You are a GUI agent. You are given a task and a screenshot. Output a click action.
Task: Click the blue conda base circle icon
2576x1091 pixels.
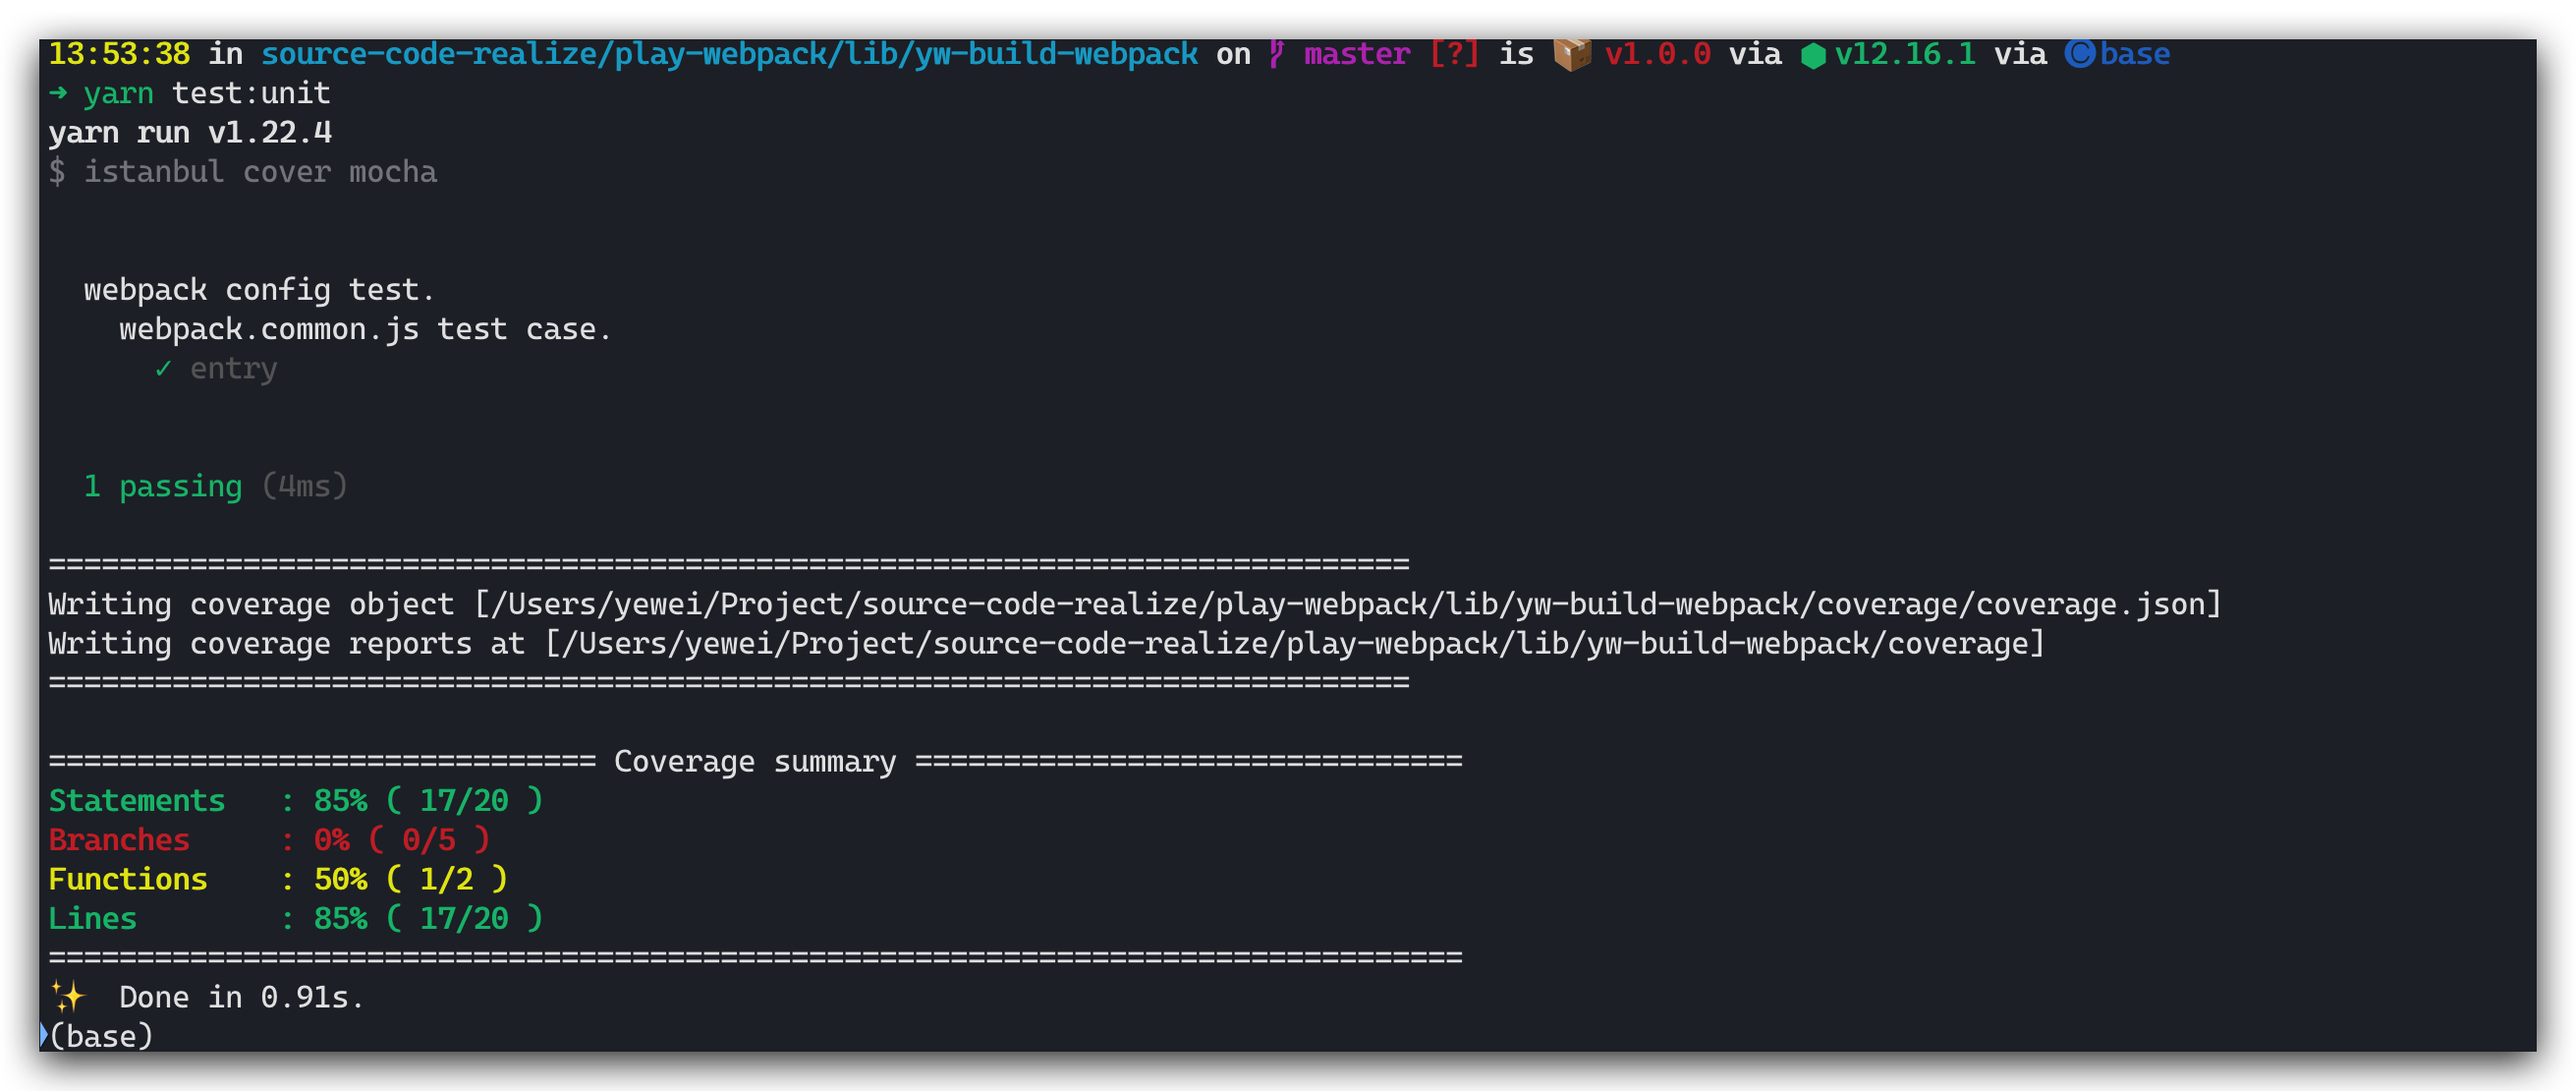pos(2079,54)
